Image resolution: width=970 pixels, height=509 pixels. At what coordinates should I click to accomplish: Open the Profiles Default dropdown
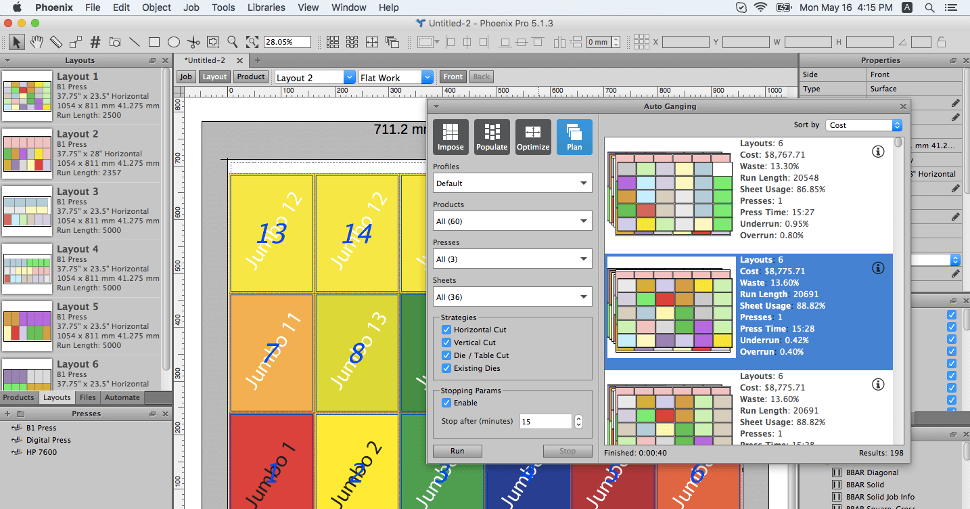pos(512,183)
